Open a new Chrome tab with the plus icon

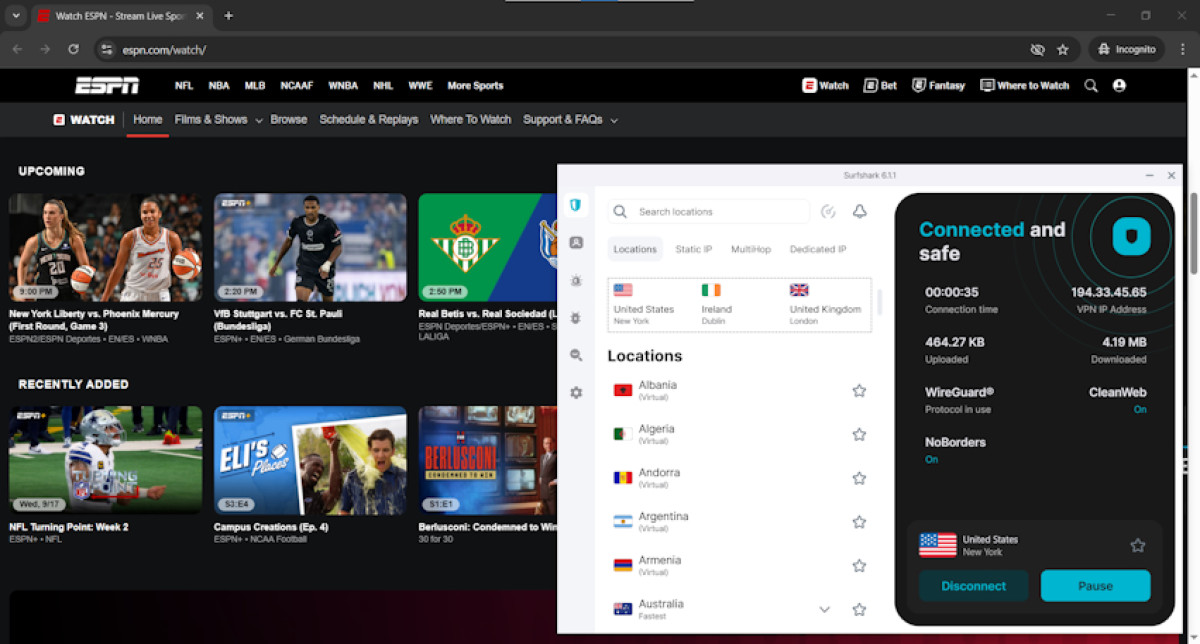point(228,15)
